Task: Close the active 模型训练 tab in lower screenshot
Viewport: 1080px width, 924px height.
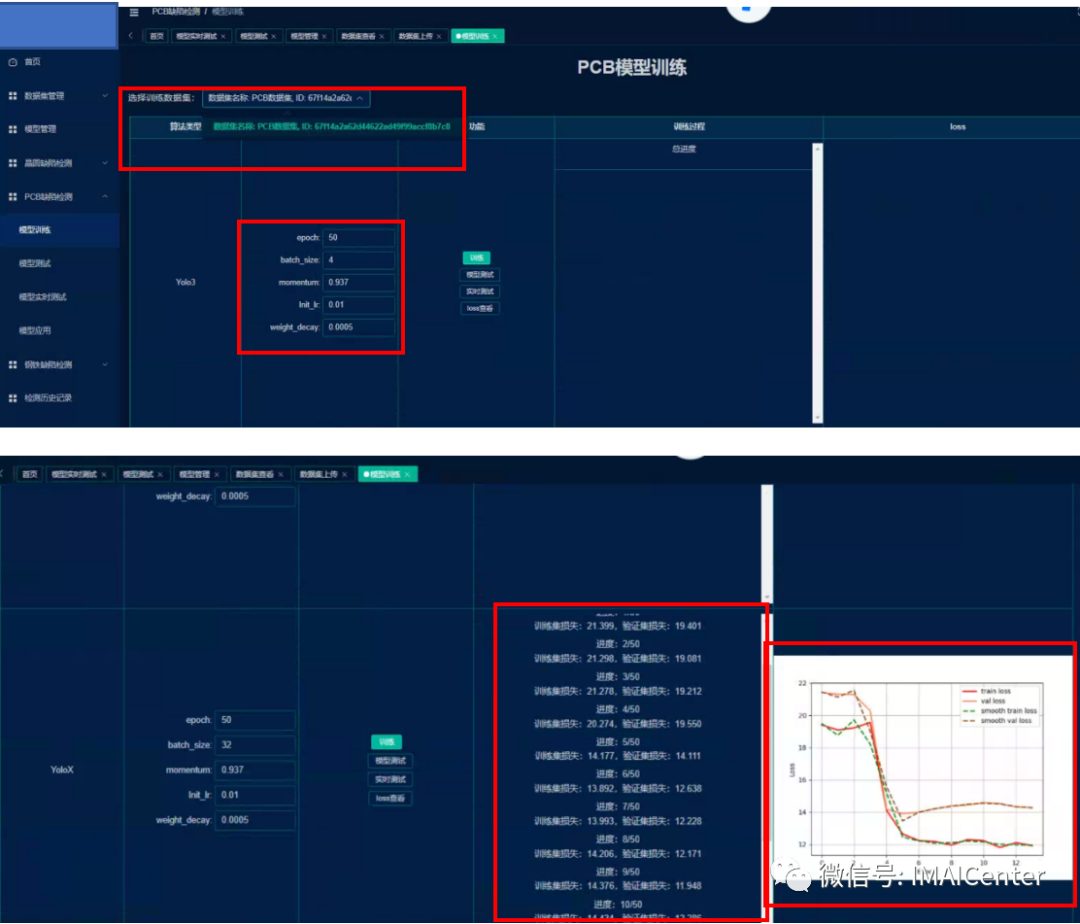Action: [407, 474]
